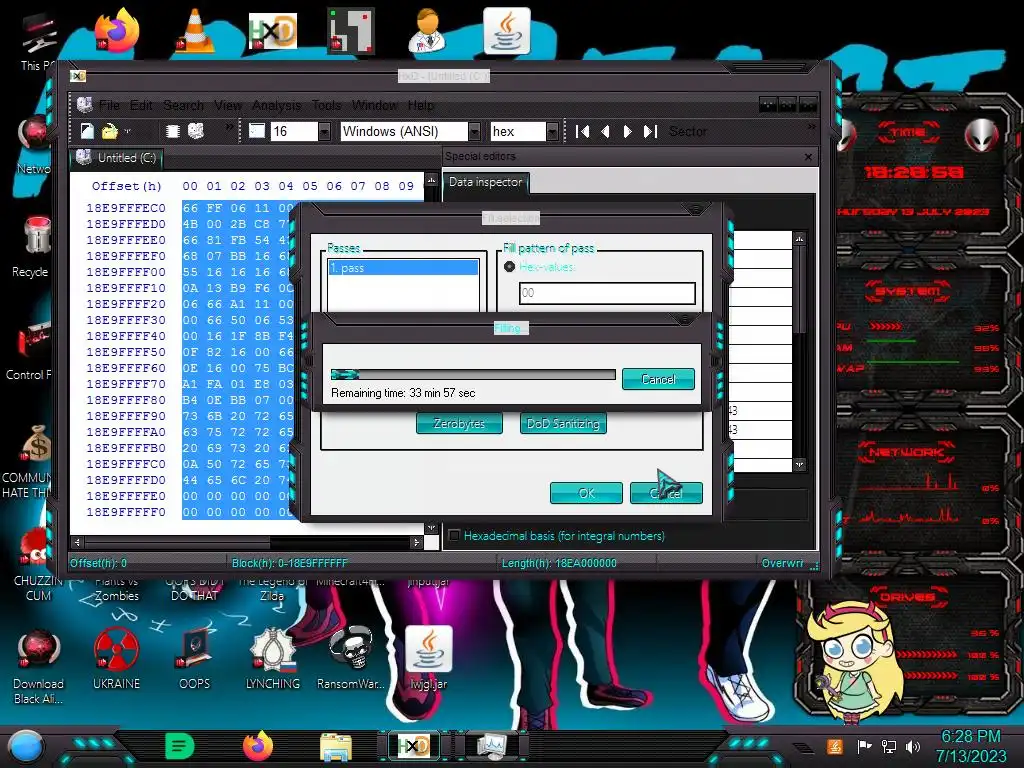Open the Windows (ANSI) charset dropdown
The height and width of the screenshot is (768, 1024).
point(475,131)
